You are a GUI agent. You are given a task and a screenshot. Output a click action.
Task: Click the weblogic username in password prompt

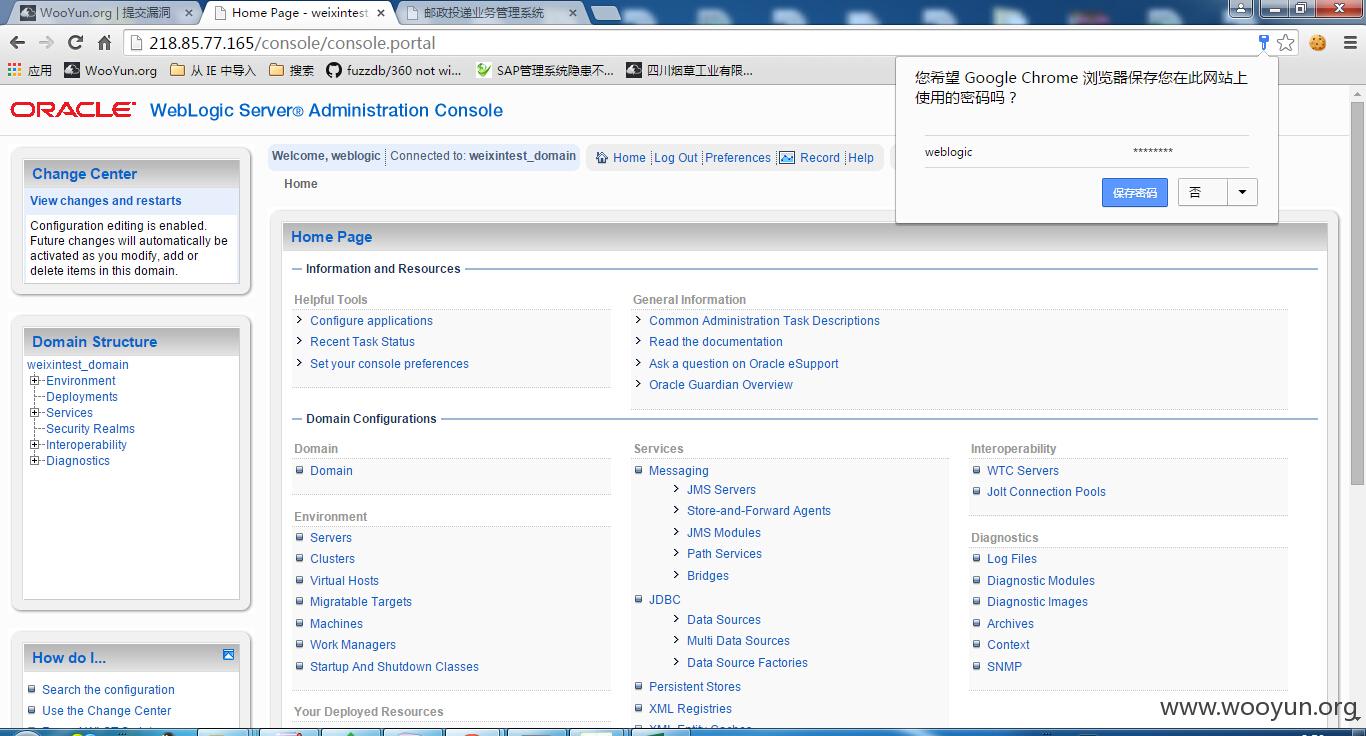[949, 152]
